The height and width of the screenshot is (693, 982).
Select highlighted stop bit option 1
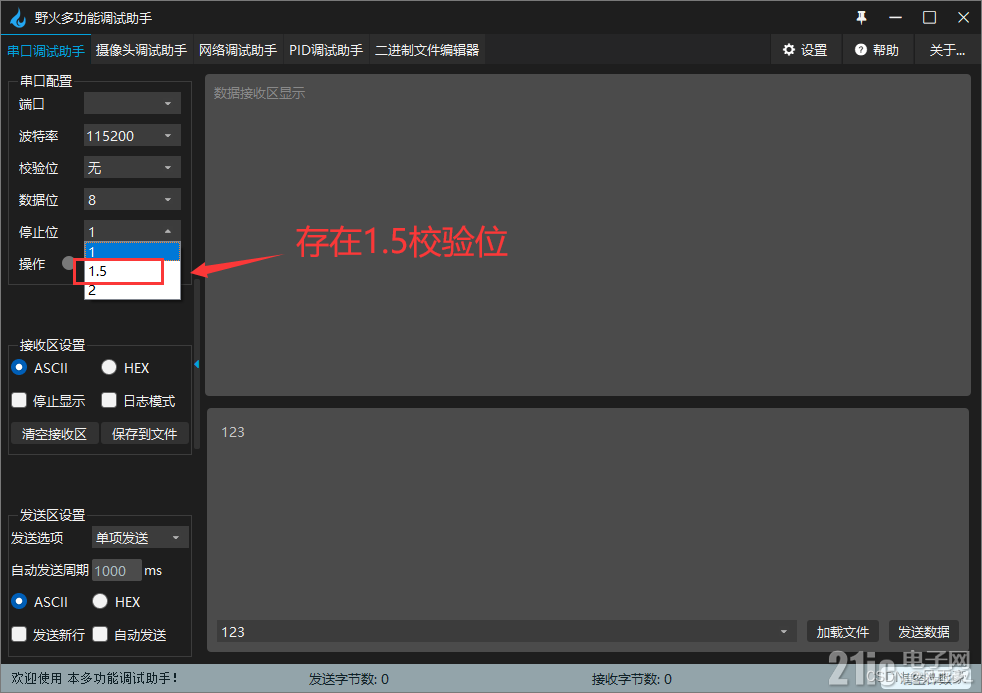132,252
